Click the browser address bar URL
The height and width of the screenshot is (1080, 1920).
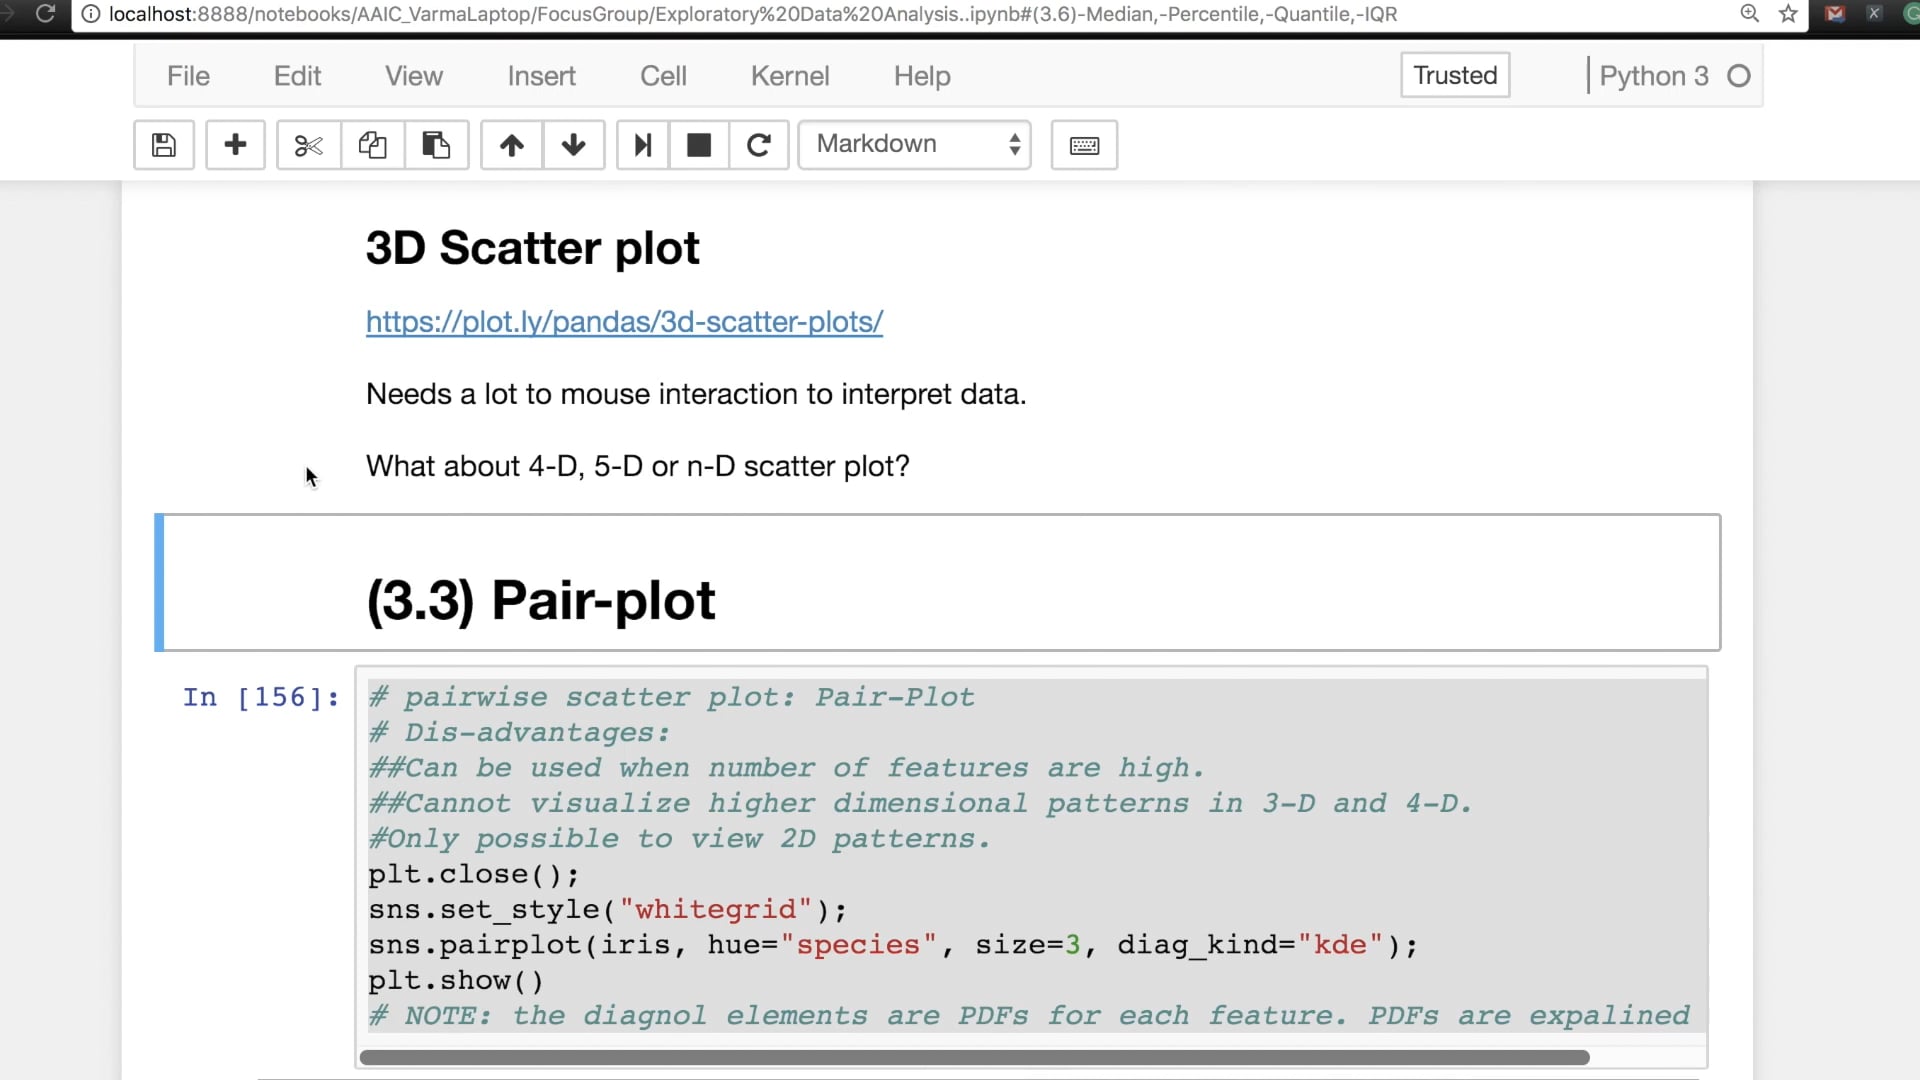[x=752, y=14]
